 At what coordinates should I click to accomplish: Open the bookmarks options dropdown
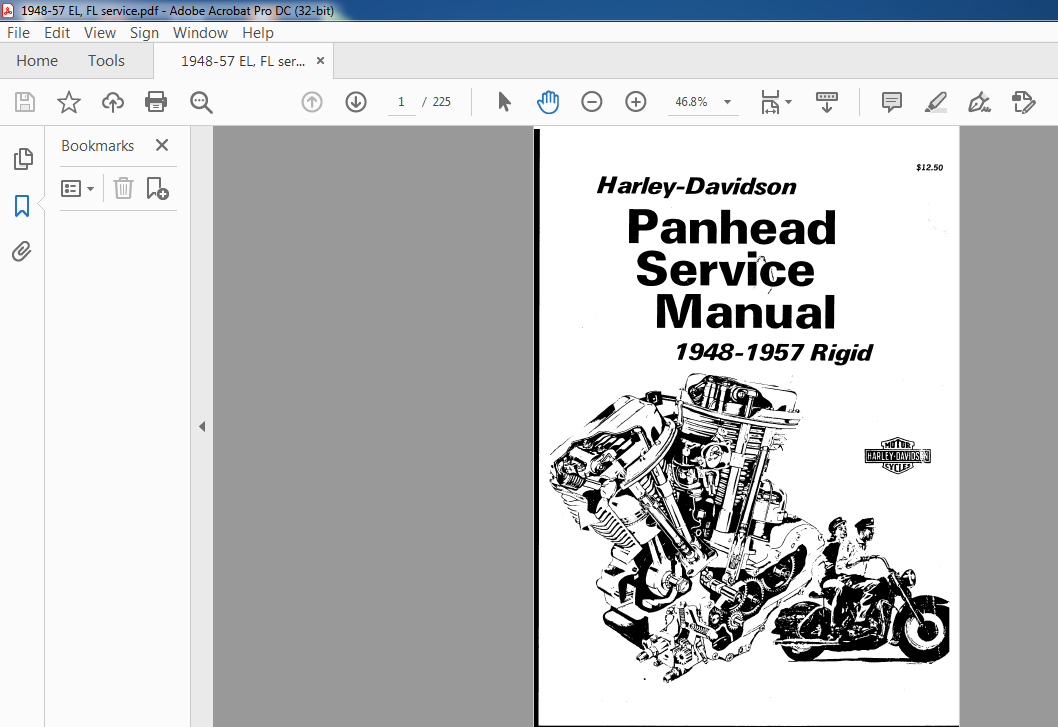coord(77,188)
